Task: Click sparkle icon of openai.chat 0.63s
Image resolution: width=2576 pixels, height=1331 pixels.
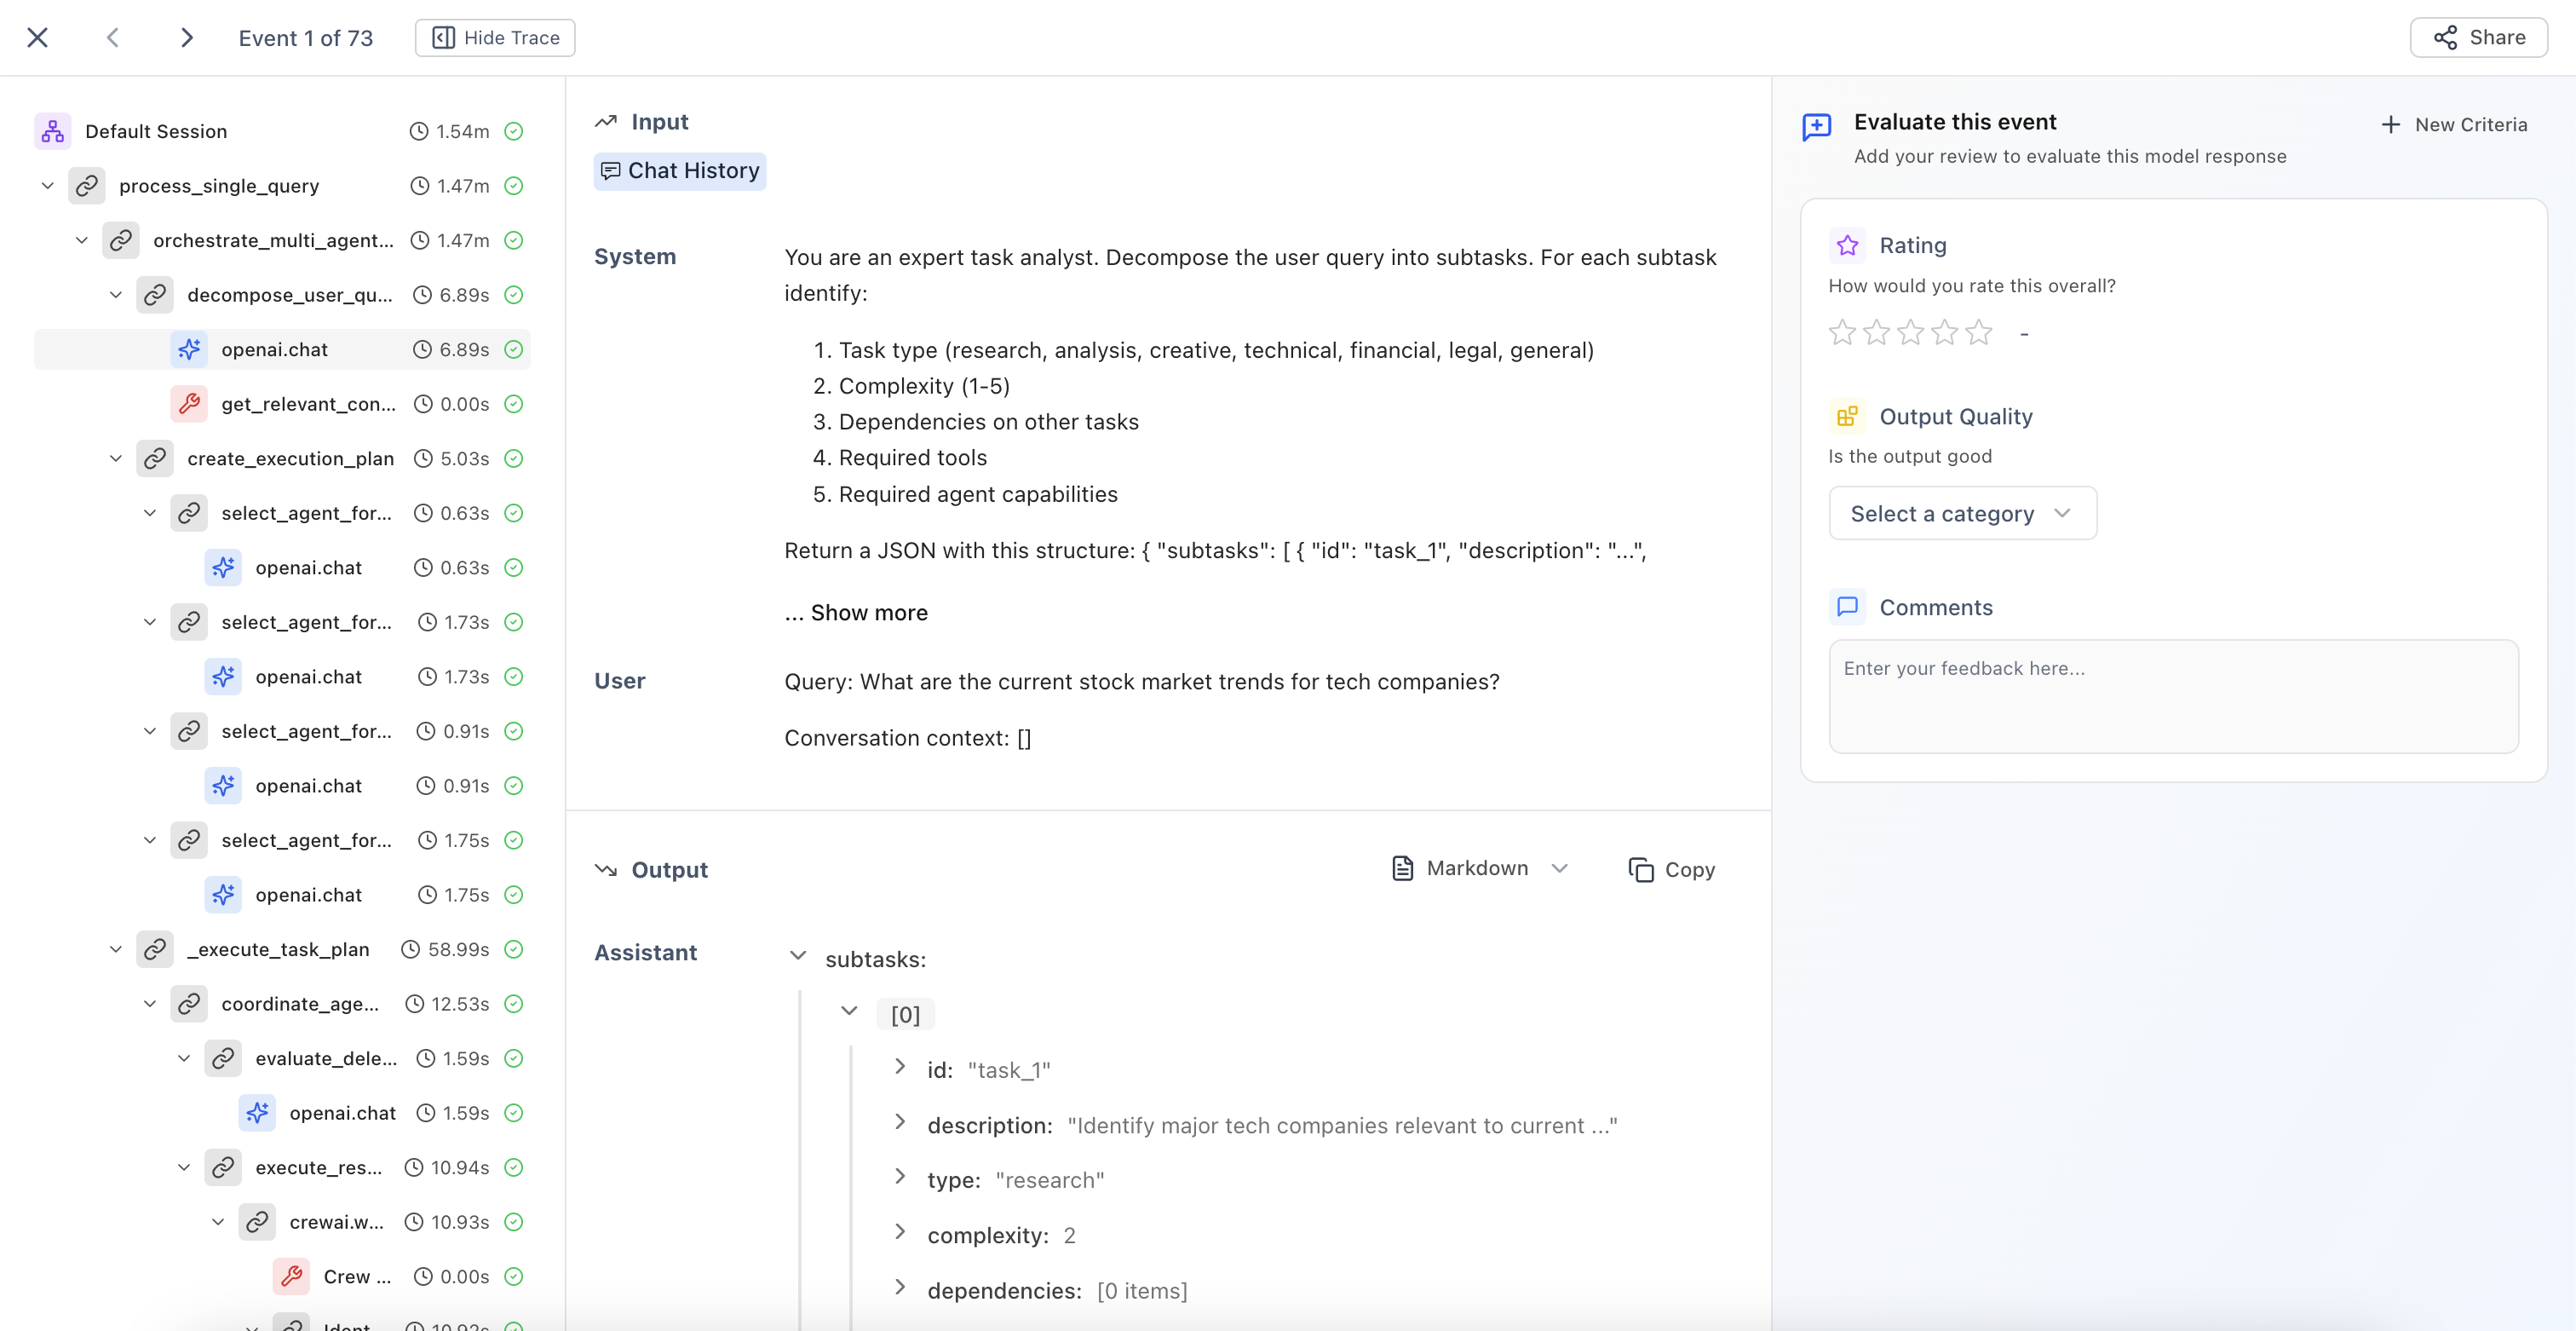Action: coord(223,567)
